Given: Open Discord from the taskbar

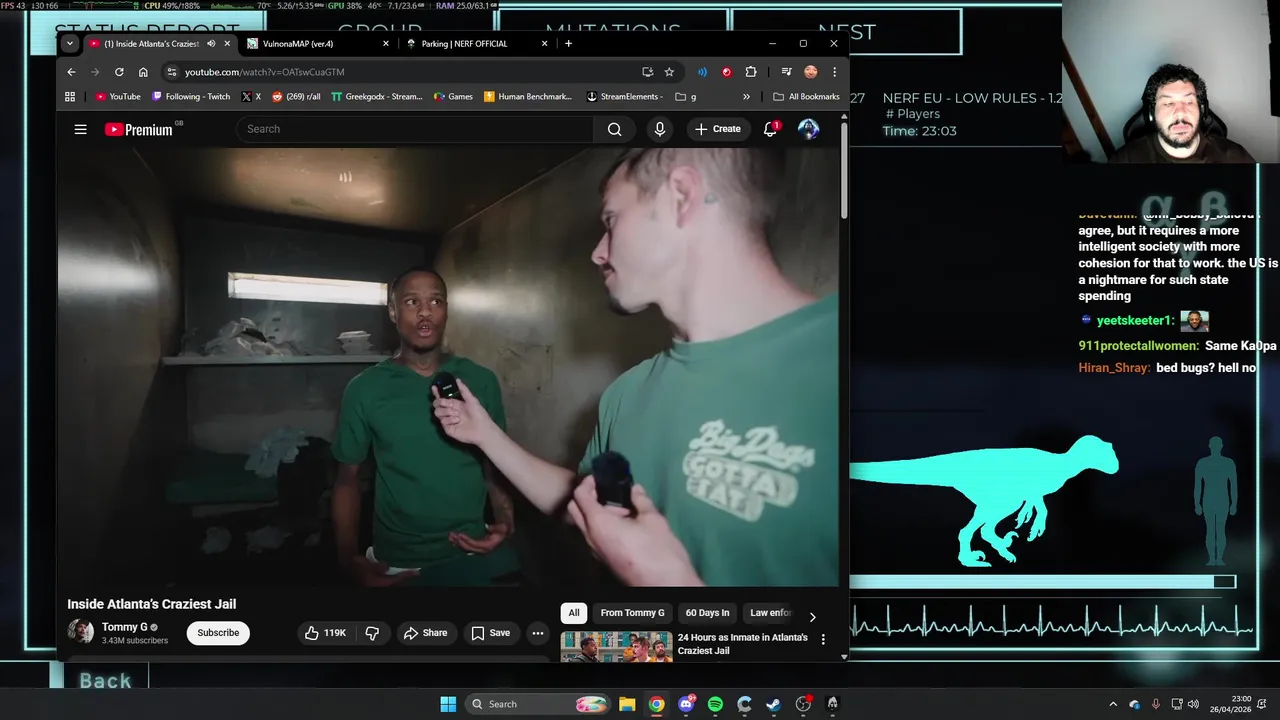Looking at the screenshot, I should pyautogui.click(x=686, y=704).
